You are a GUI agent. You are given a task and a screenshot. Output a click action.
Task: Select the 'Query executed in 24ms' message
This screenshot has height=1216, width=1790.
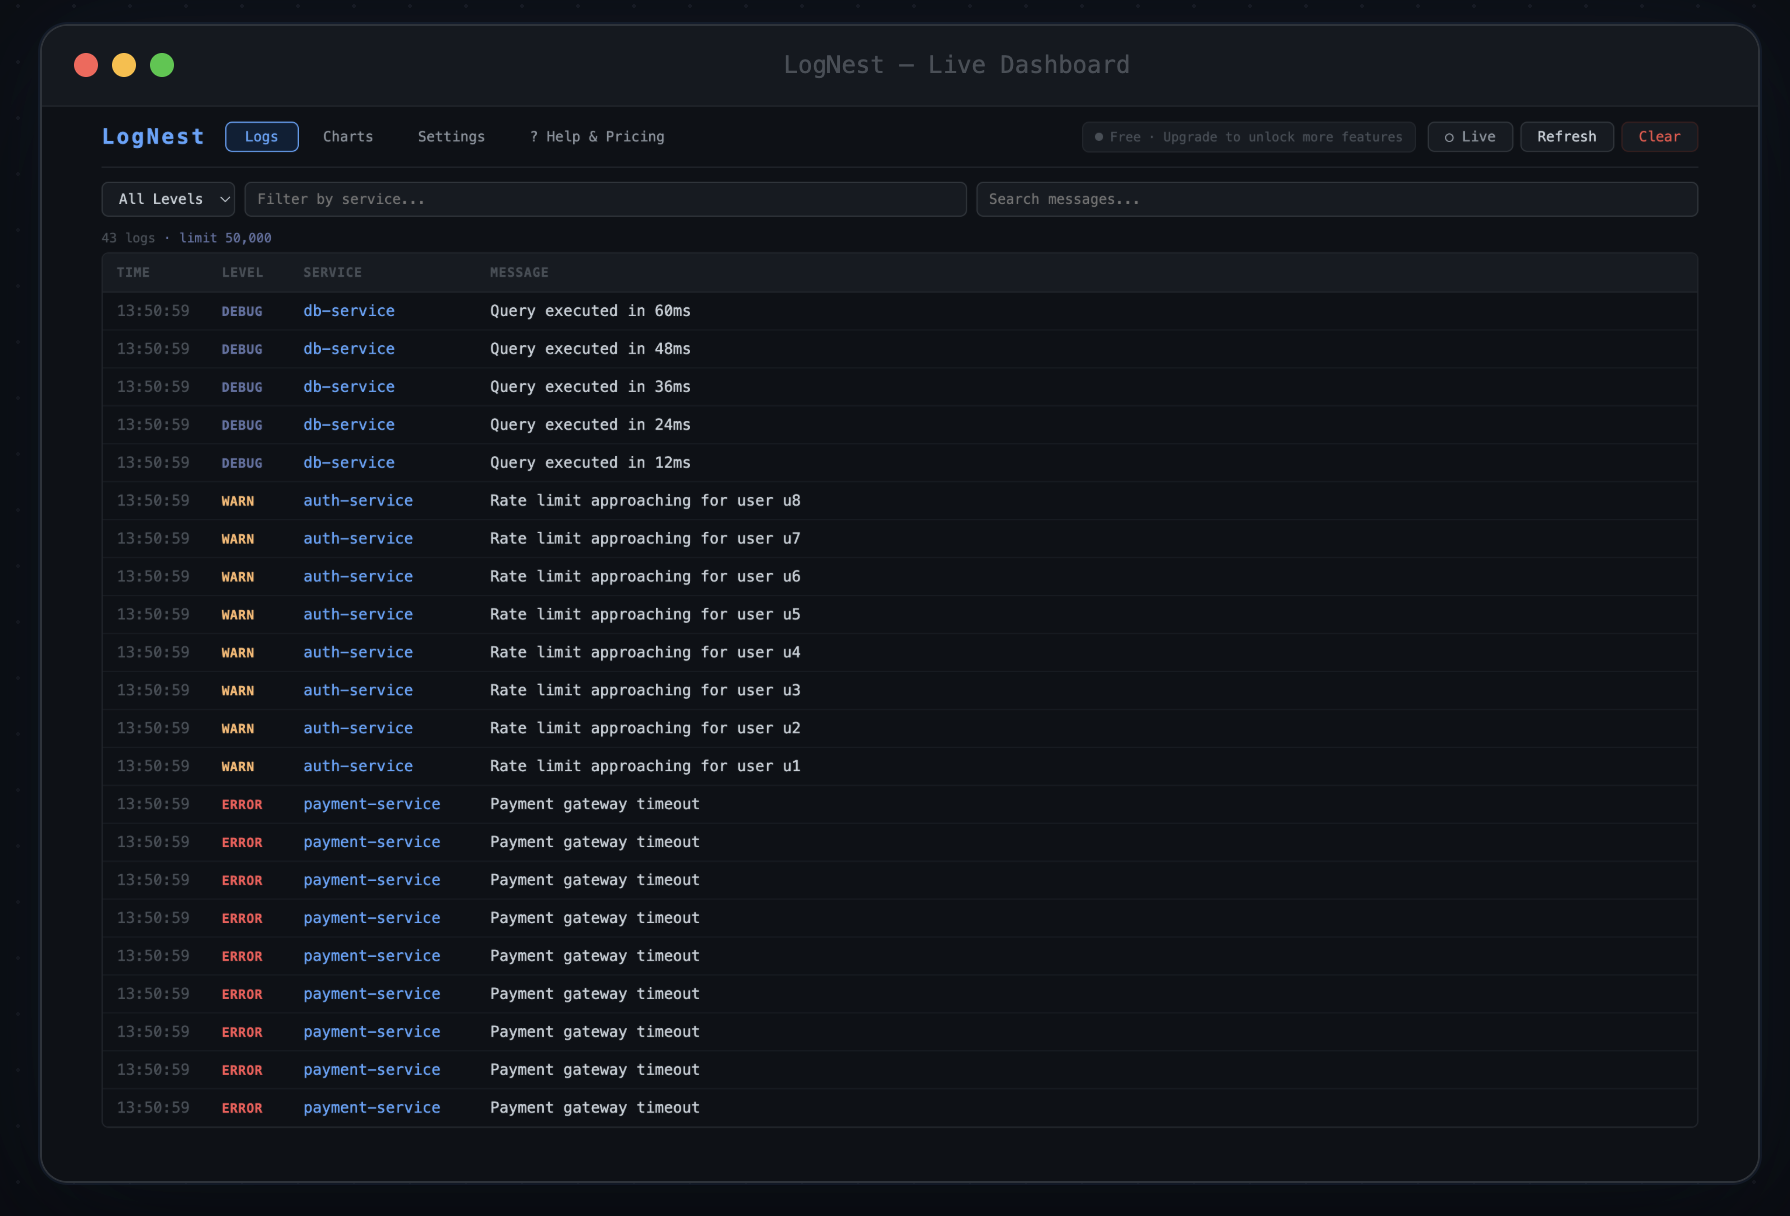(590, 425)
